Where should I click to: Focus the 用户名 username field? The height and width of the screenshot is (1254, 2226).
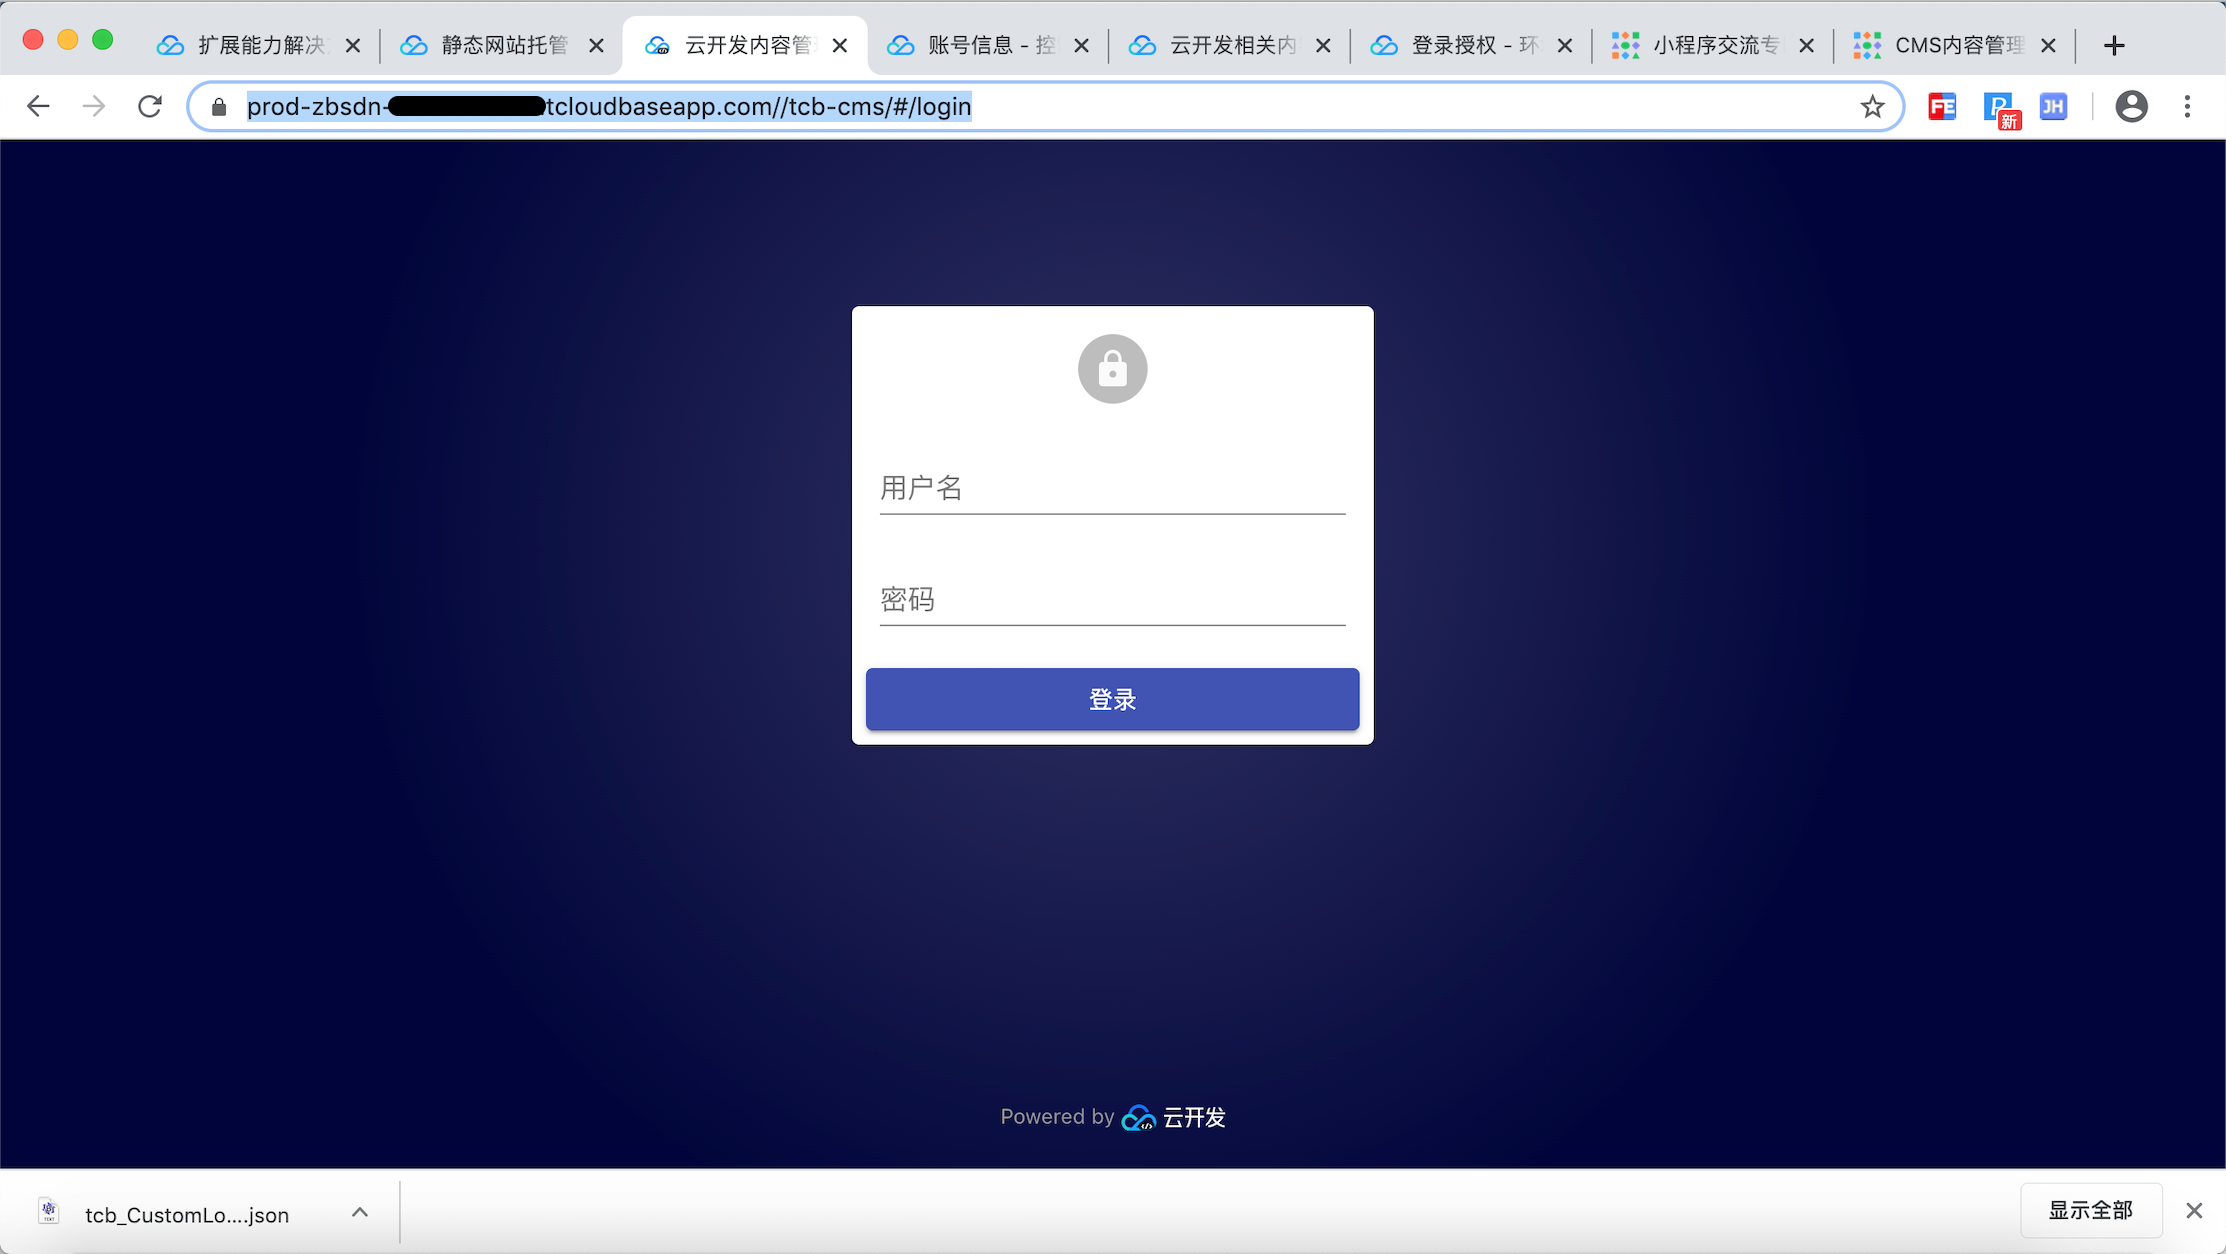(1112, 488)
